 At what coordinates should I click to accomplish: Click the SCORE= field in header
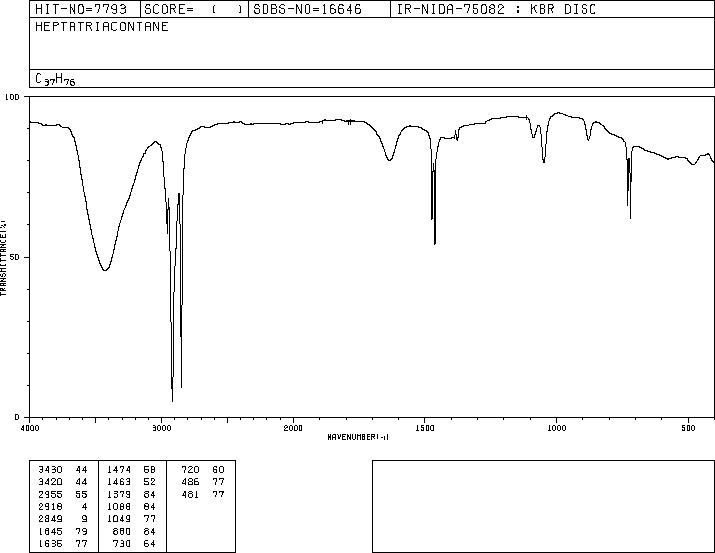(194, 9)
